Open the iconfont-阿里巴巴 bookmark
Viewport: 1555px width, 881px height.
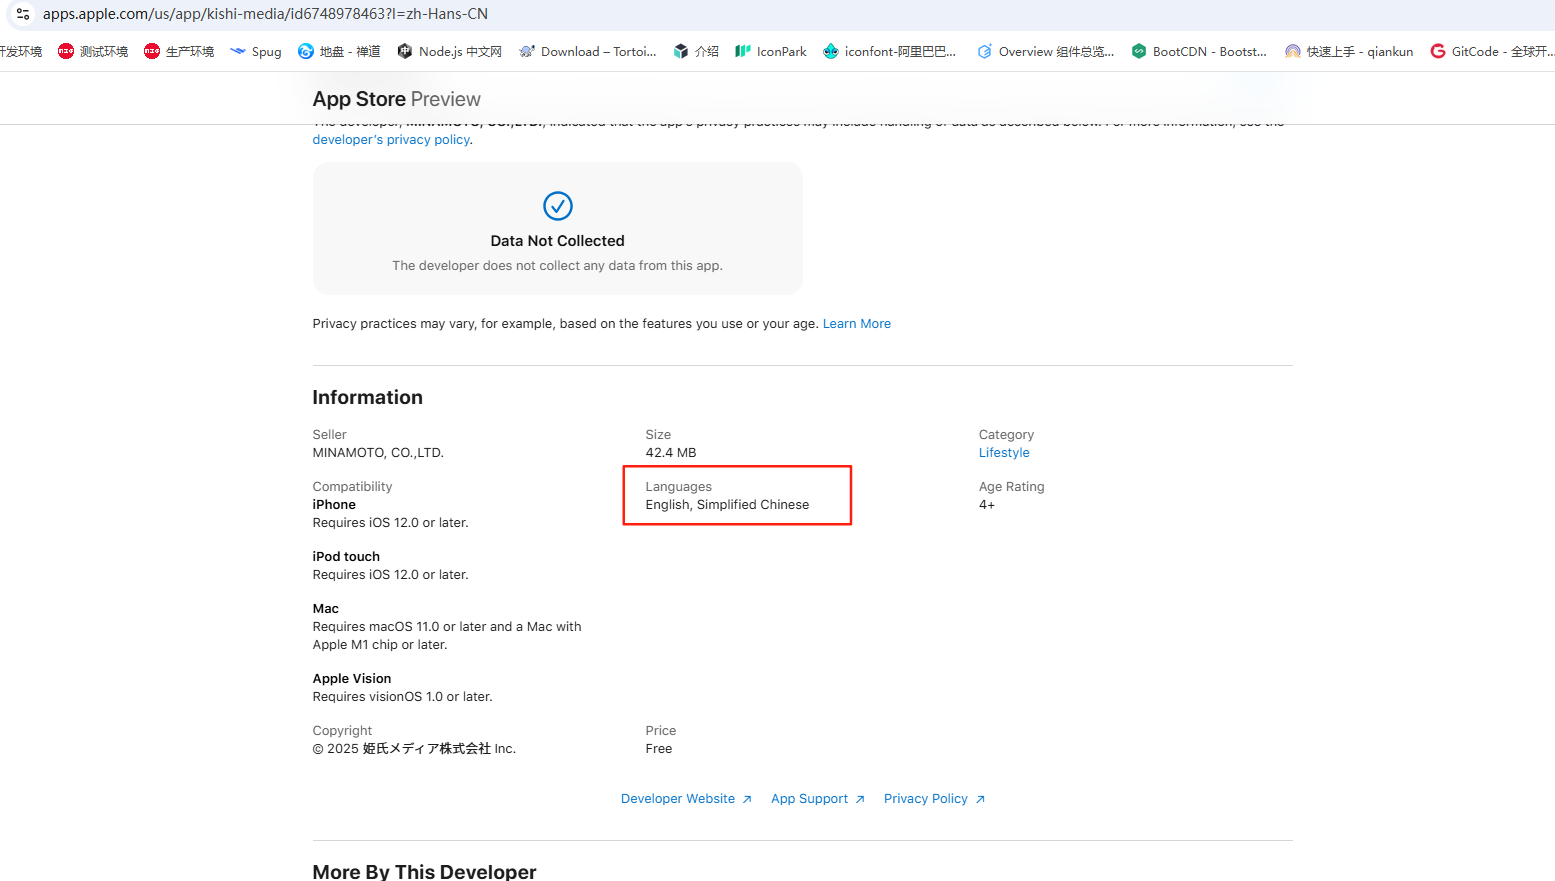889,52
